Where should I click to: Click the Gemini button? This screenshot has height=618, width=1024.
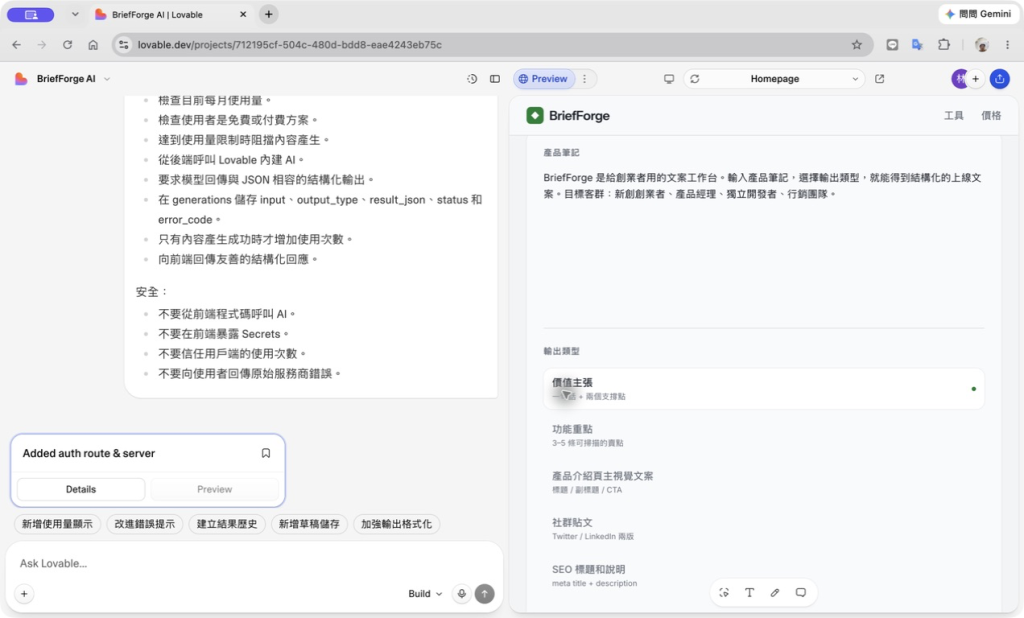click(978, 14)
